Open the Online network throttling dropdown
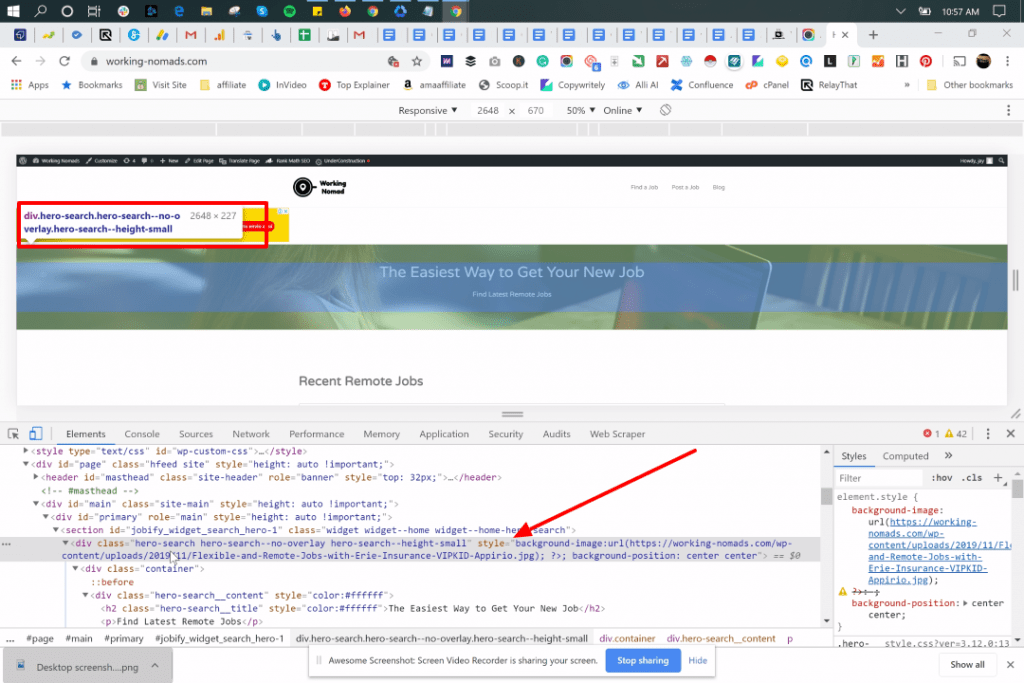 [624, 110]
